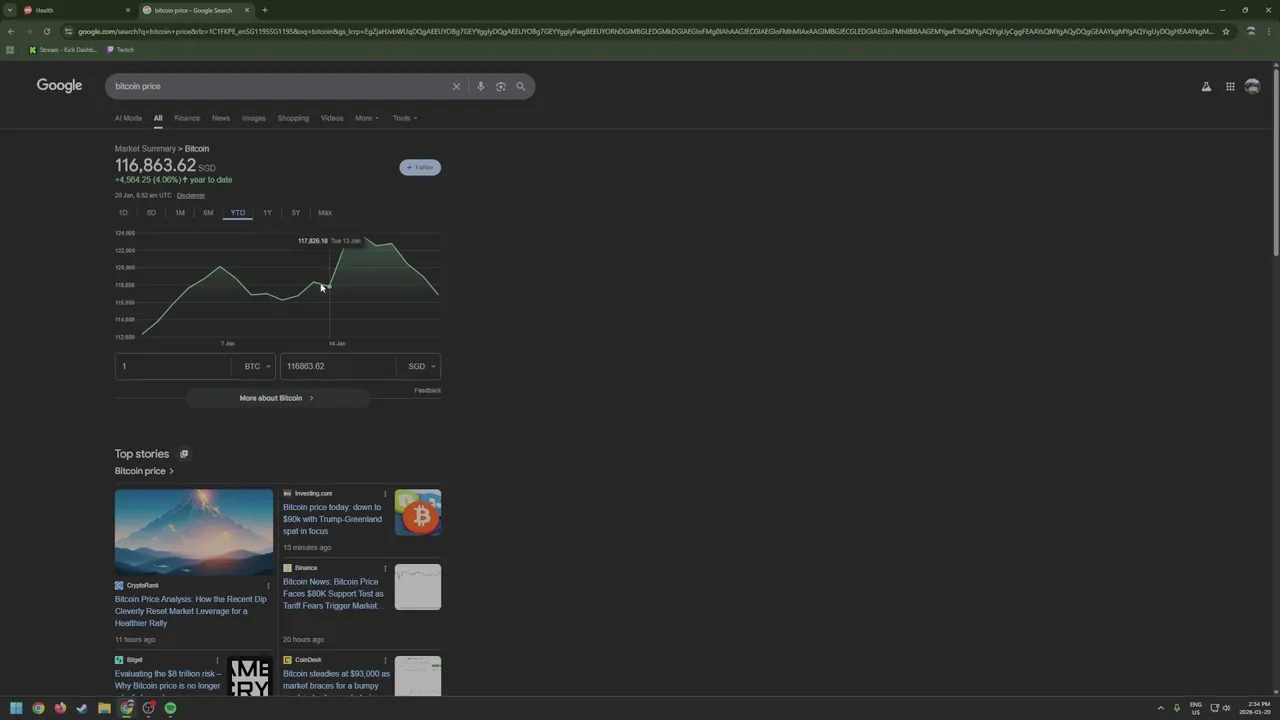This screenshot has height=720, width=1280.
Task: Select the Finance results tab
Action: tap(187, 118)
